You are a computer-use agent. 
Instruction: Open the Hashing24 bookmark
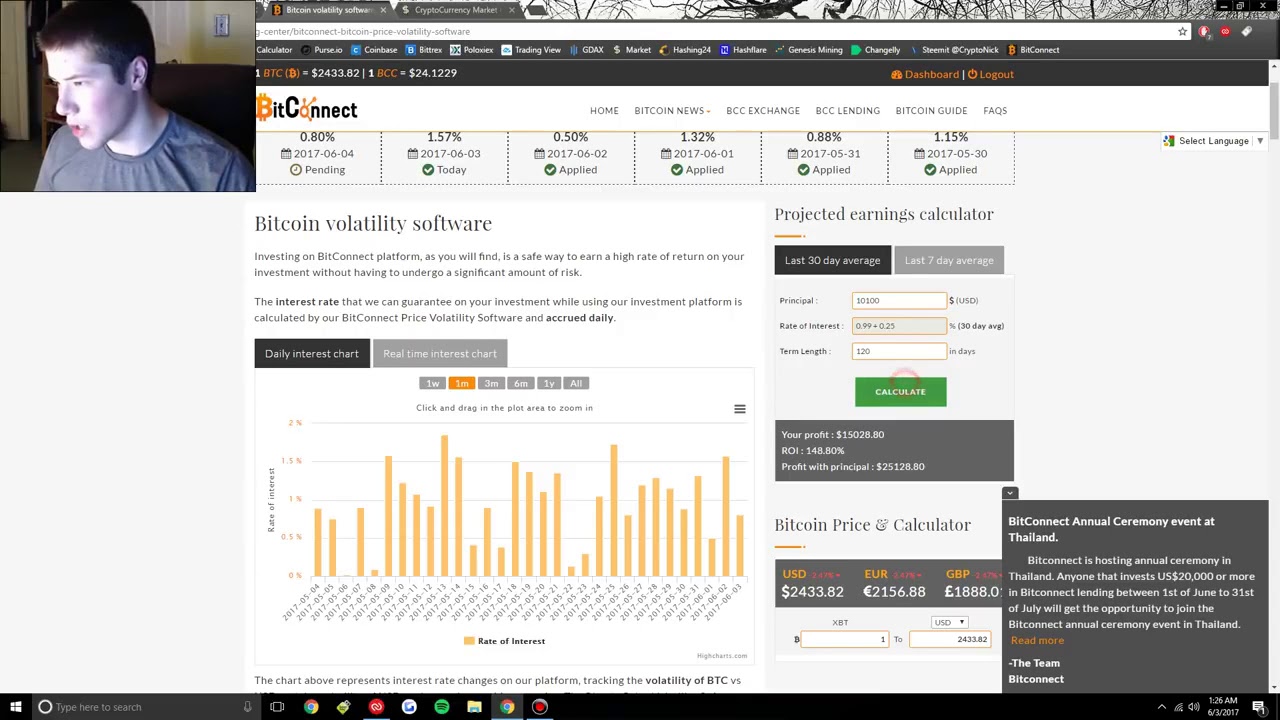(685, 50)
